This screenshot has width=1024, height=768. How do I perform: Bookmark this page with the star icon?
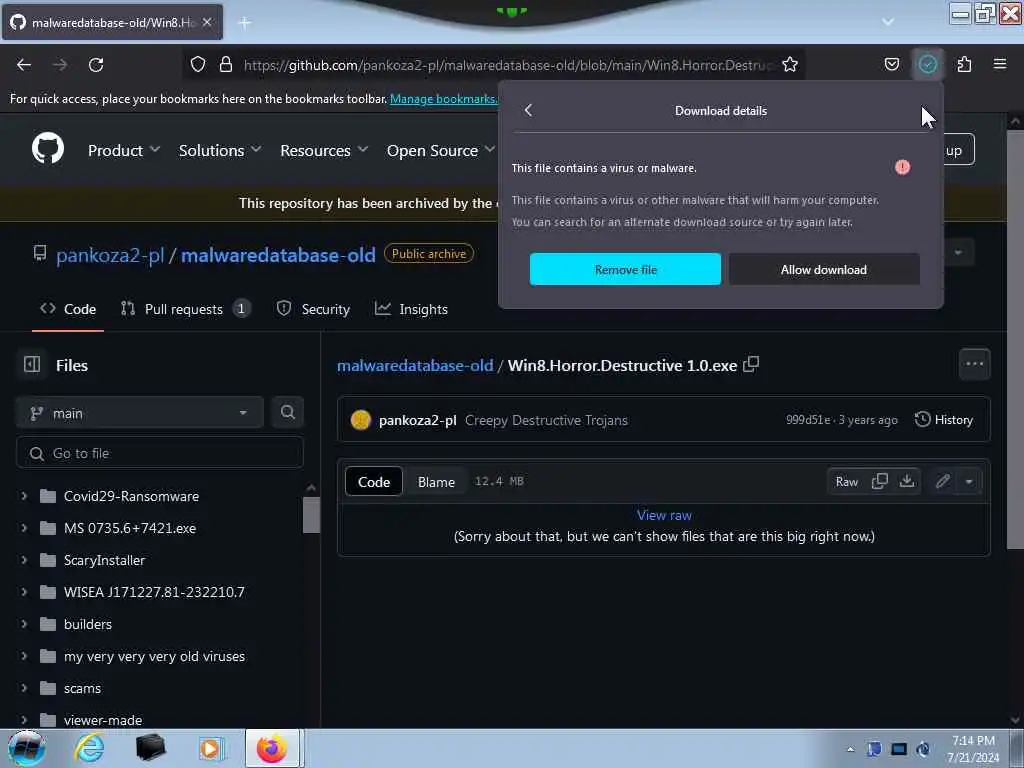coord(790,64)
